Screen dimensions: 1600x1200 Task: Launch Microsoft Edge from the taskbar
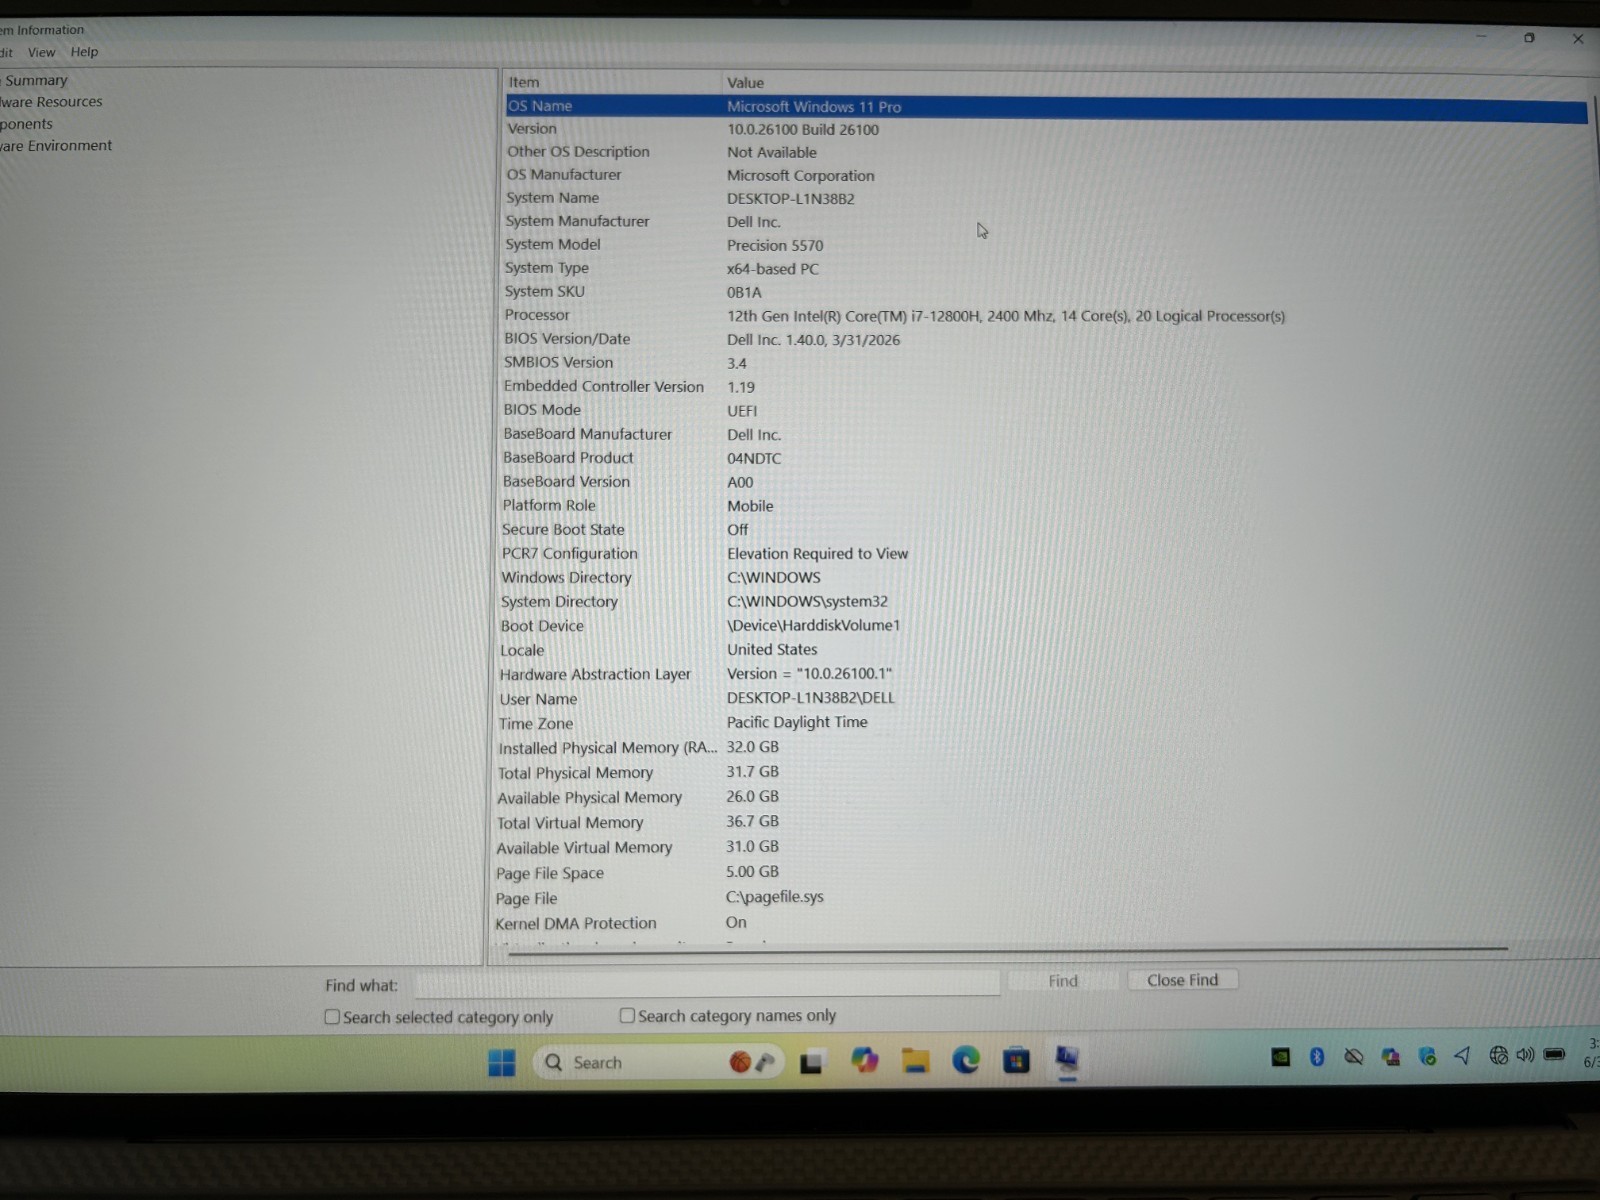[966, 1060]
